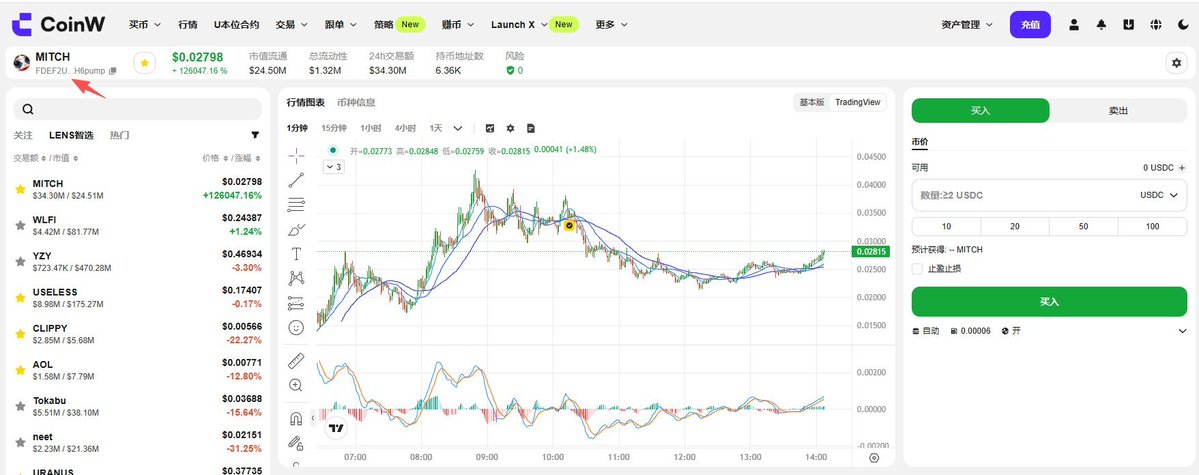
Task: Open the chart settings gear icon
Action: [510, 128]
